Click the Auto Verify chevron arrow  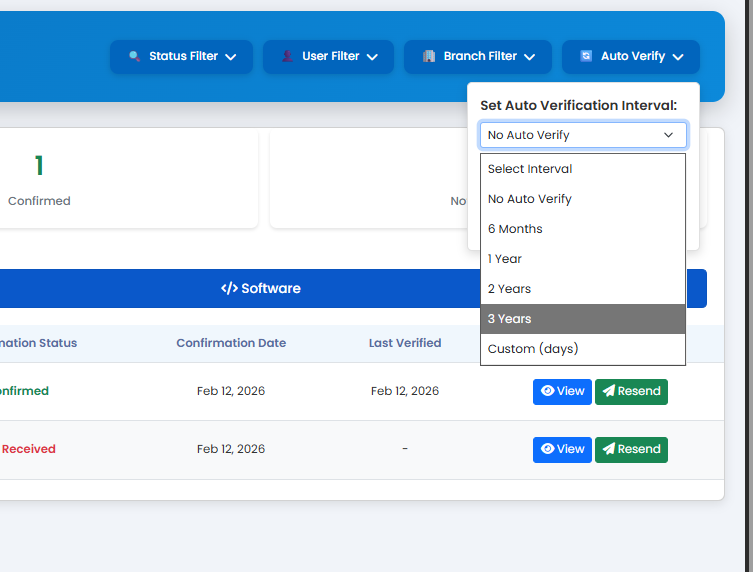(x=678, y=57)
